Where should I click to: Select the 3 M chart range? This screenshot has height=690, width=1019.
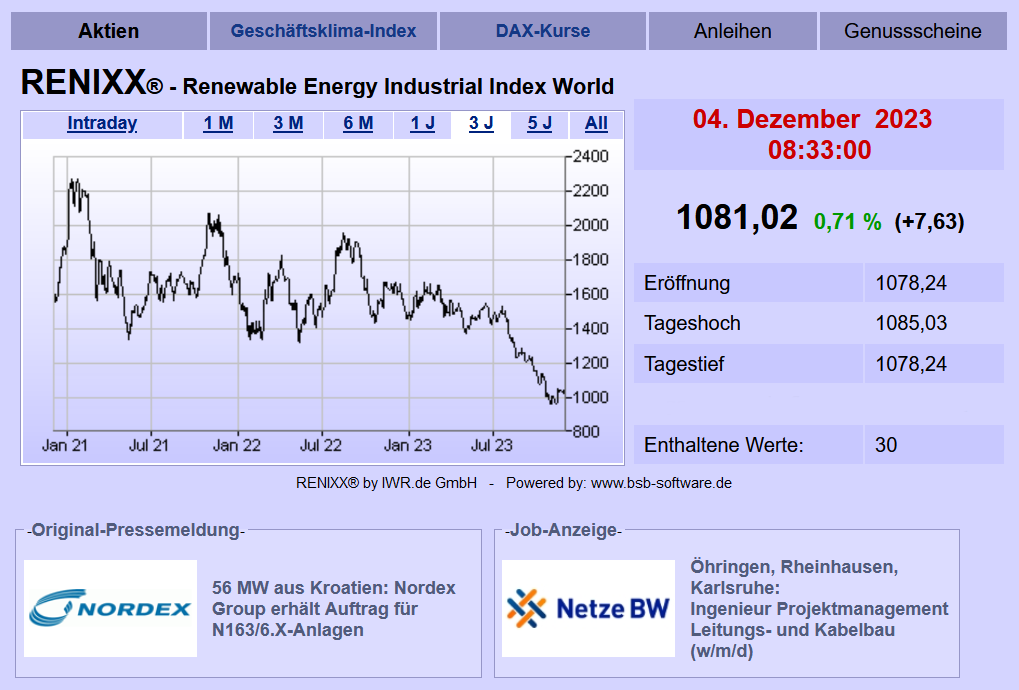click(288, 124)
